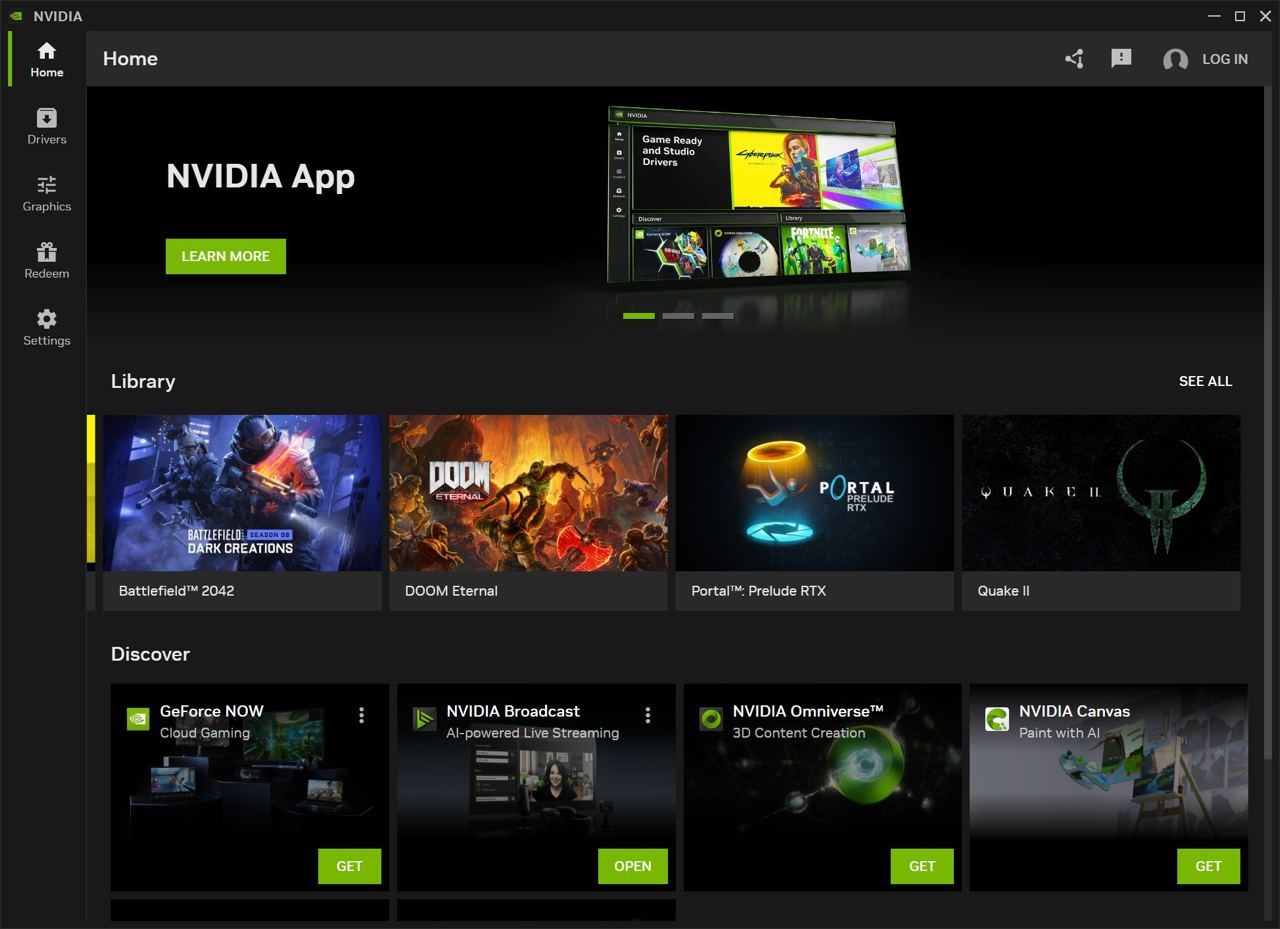Open NVIDIA Broadcast with OPEN button
This screenshot has width=1280, height=929.
632,866
